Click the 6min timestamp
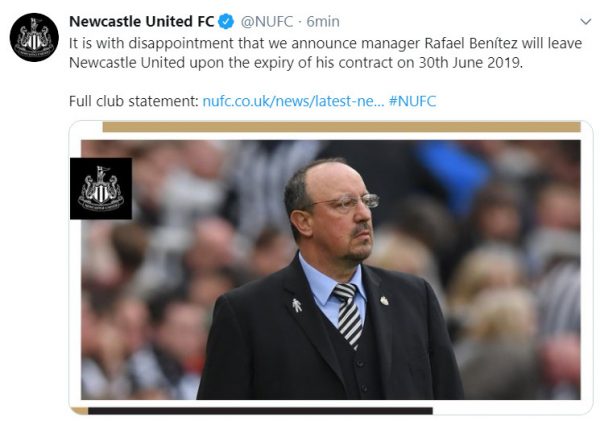Image resolution: width=600 pixels, height=421 pixels. point(323,22)
